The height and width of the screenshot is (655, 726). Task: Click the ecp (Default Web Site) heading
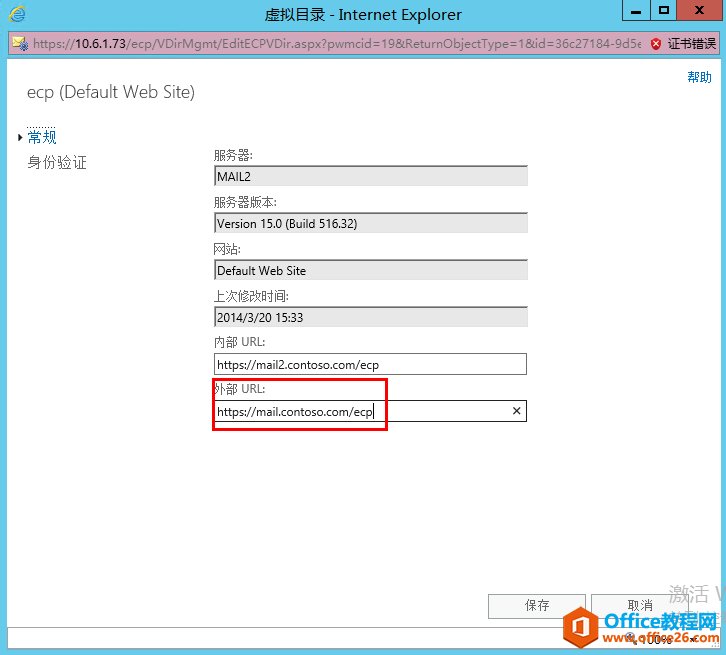click(111, 92)
